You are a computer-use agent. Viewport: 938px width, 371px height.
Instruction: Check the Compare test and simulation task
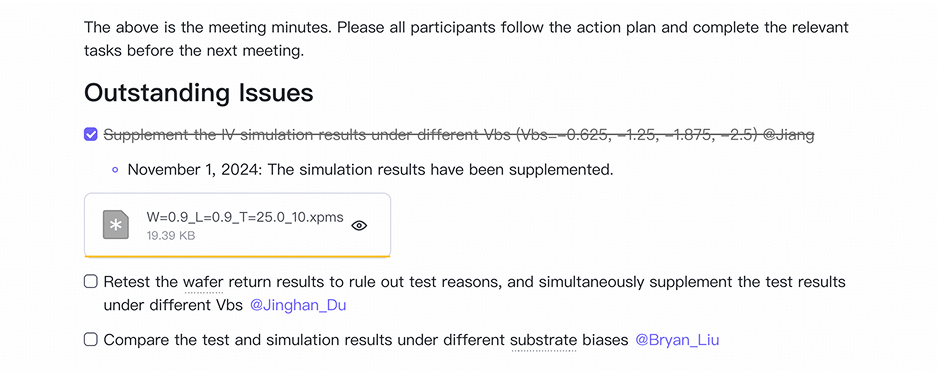point(90,340)
